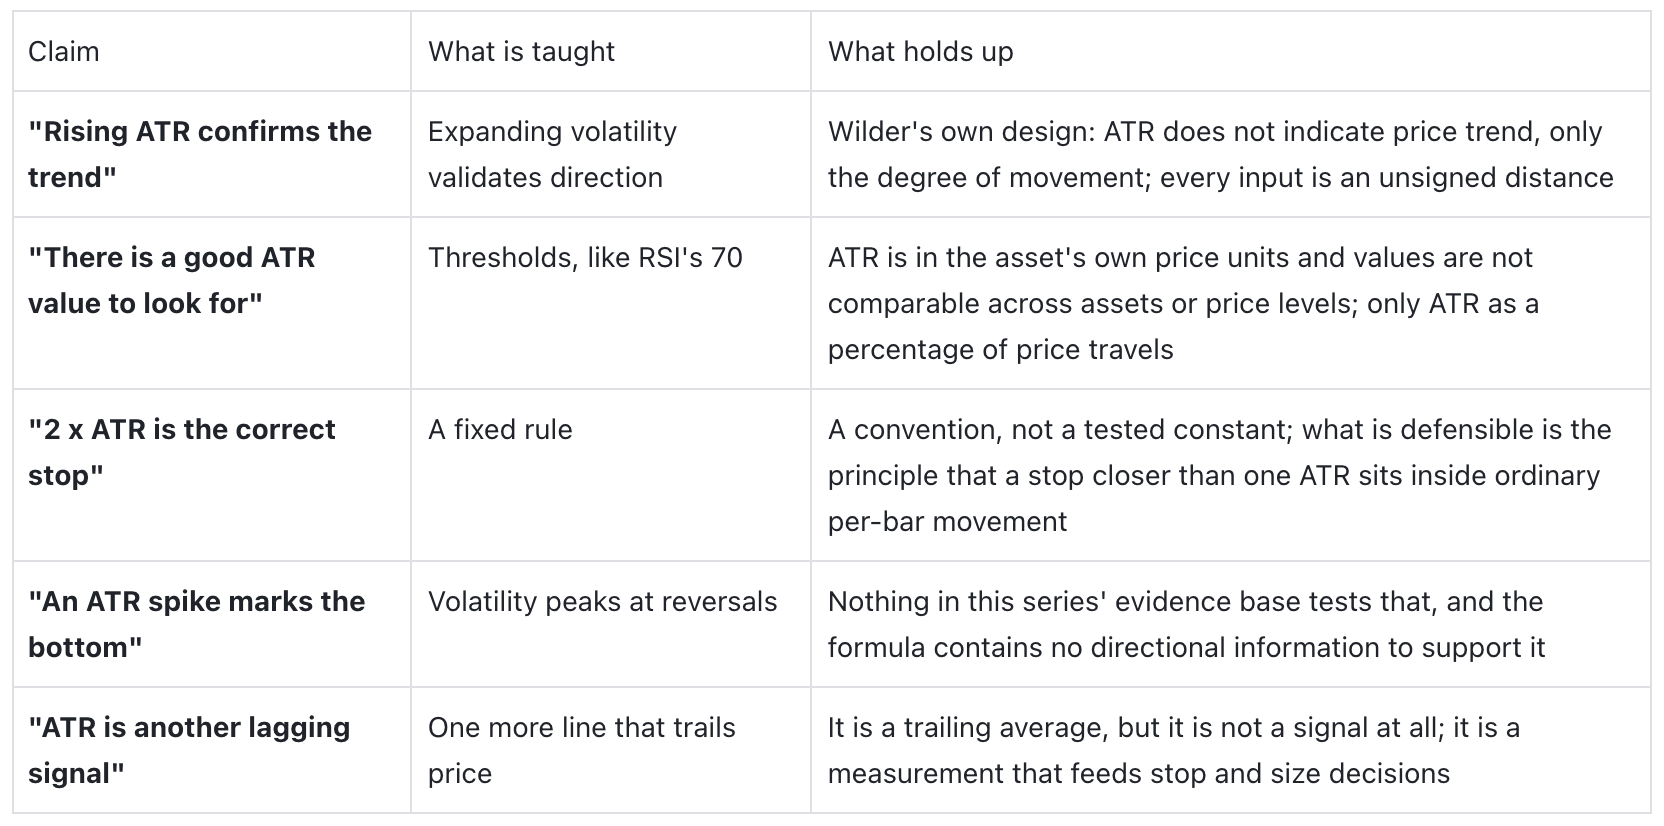Click the 'Claim' column header
1664x826 pixels.
point(63,52)
